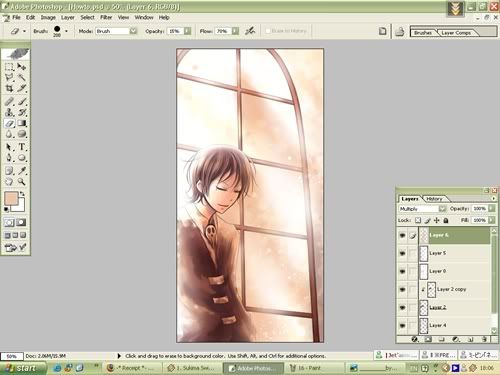Open the Layer menu

point(67,17)
